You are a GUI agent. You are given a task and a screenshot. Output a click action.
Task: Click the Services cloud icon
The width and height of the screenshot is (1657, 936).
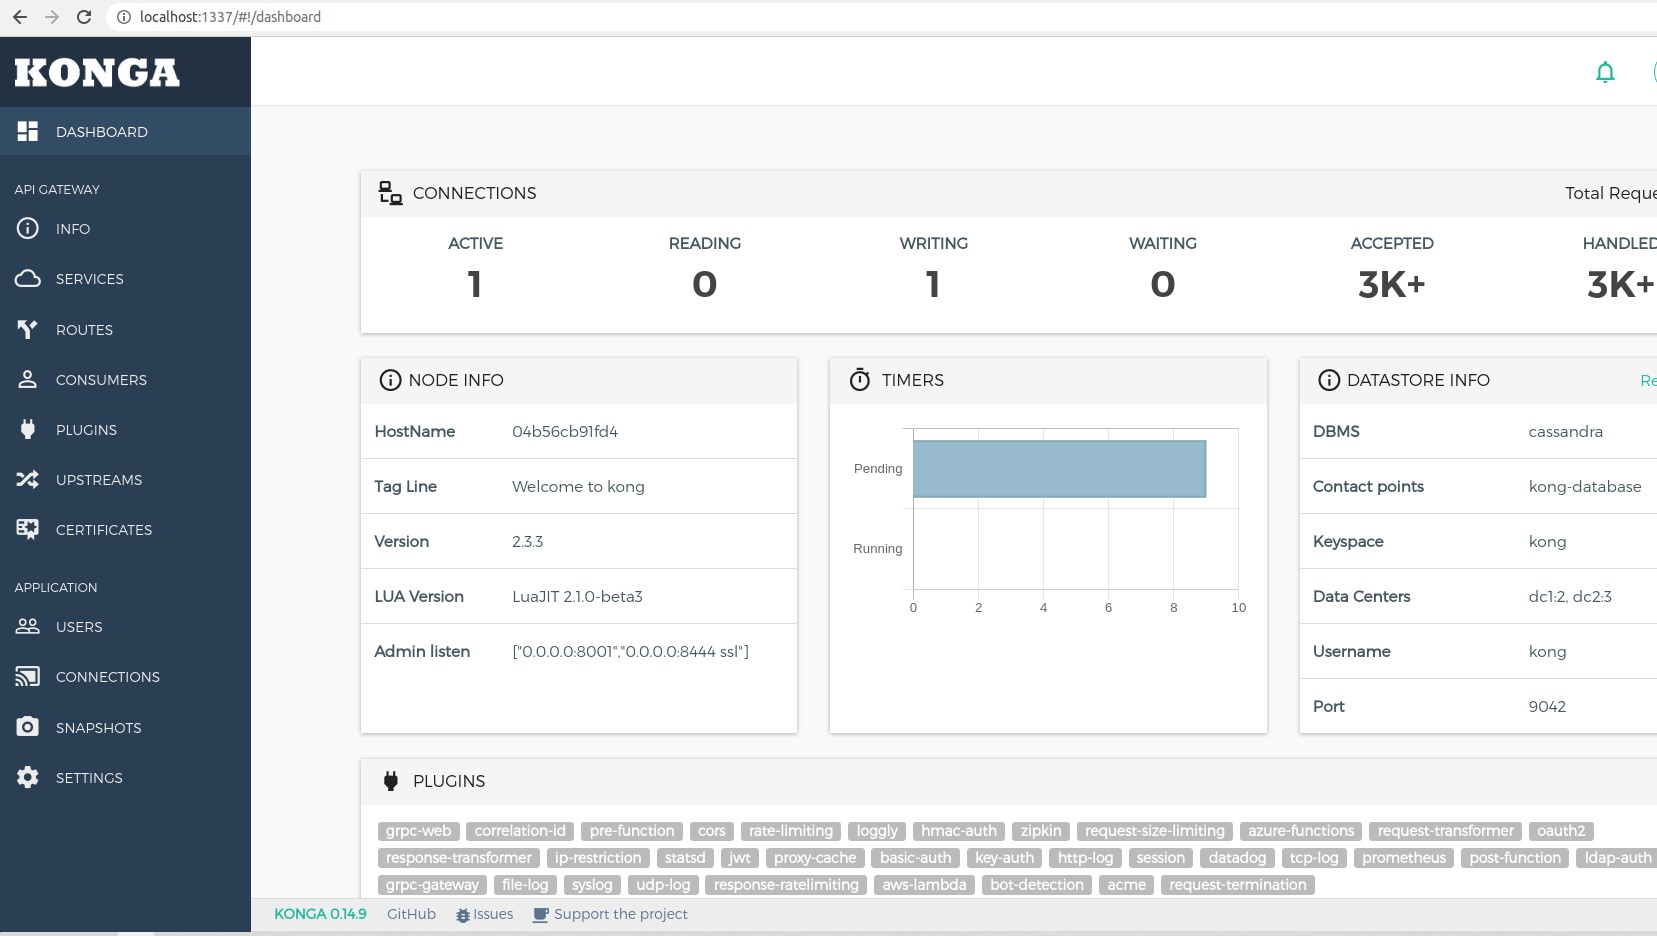click(28, 278)
